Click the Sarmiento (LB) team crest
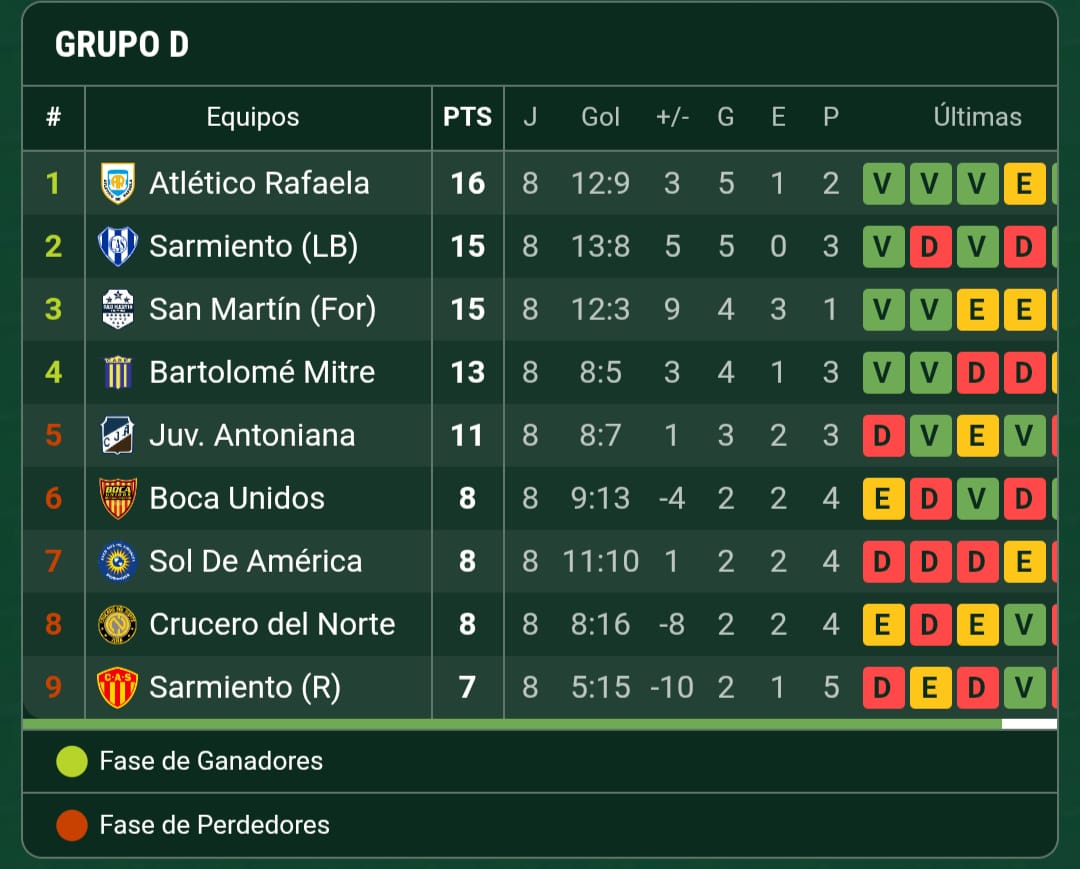The height and width of the screenshot is (869, 1080). 118,246
